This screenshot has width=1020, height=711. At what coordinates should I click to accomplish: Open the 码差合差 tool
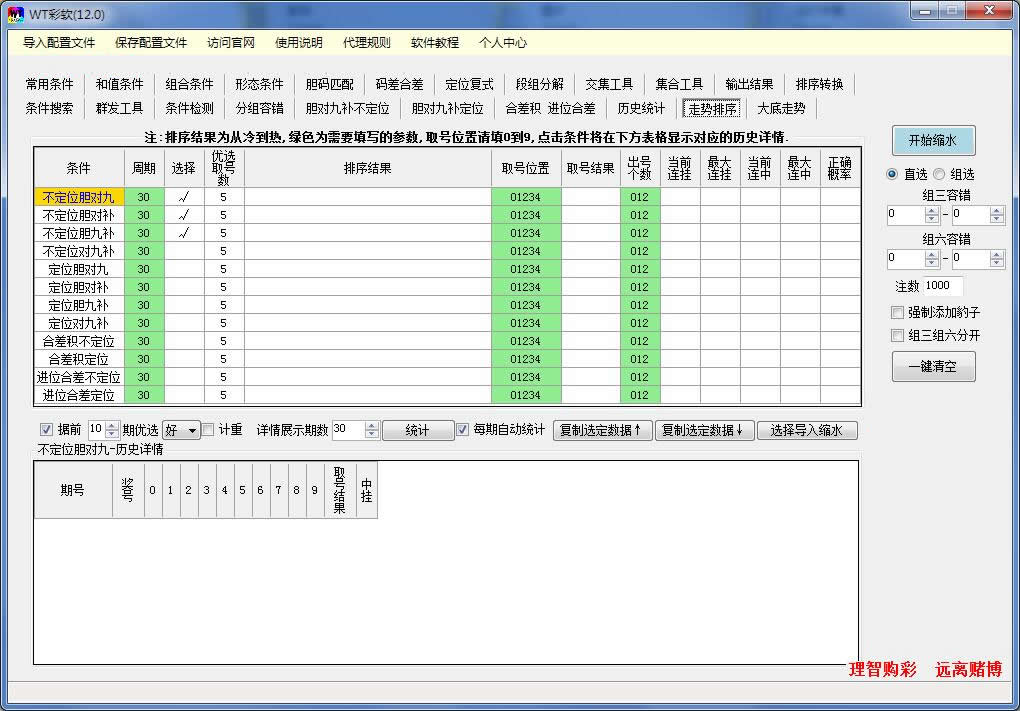(x=399, y=84)
